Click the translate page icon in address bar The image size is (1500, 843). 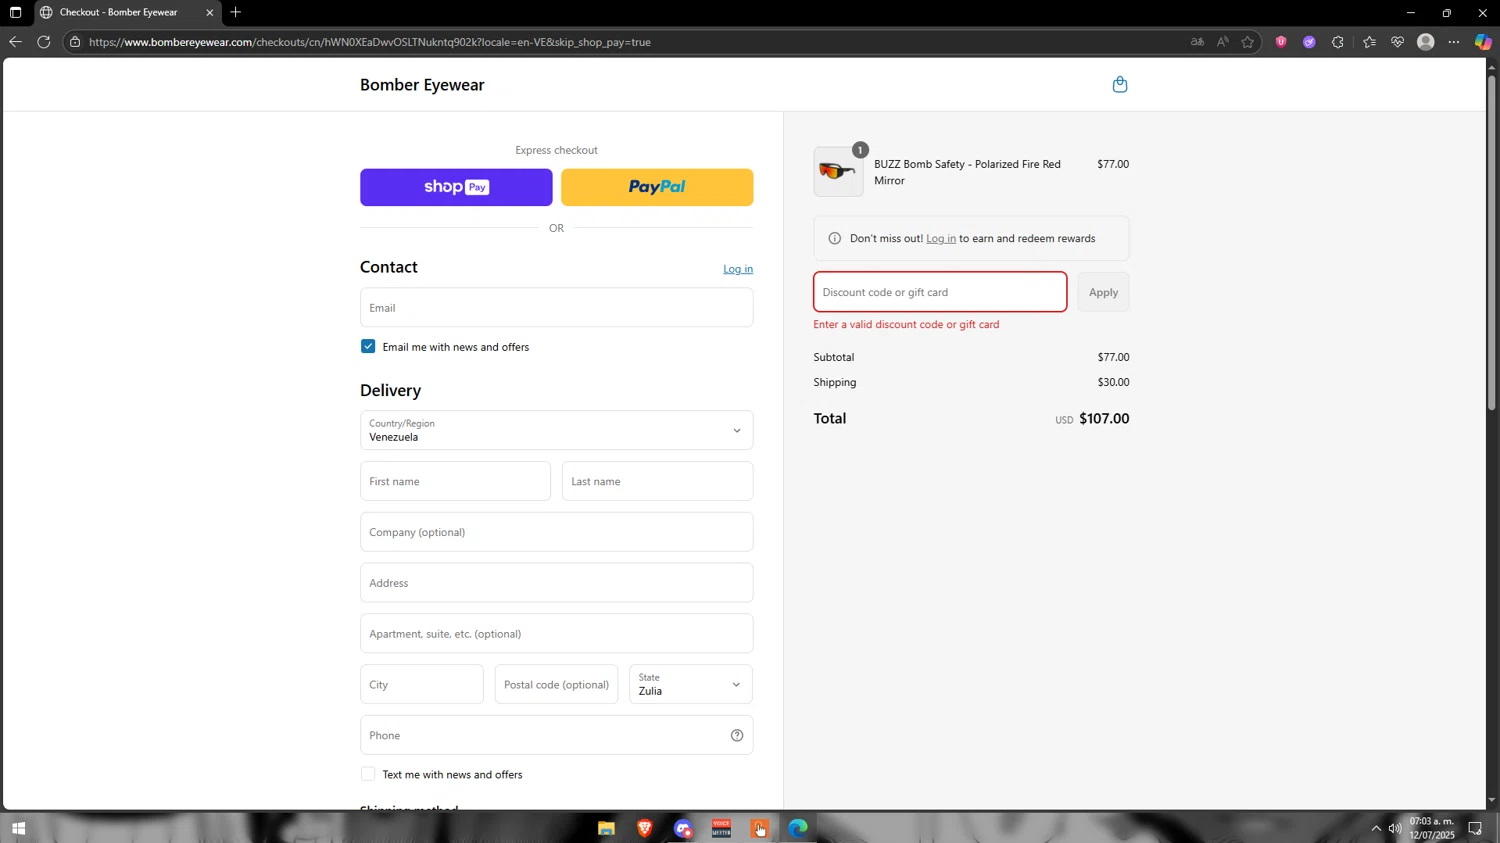point(1197,42)
